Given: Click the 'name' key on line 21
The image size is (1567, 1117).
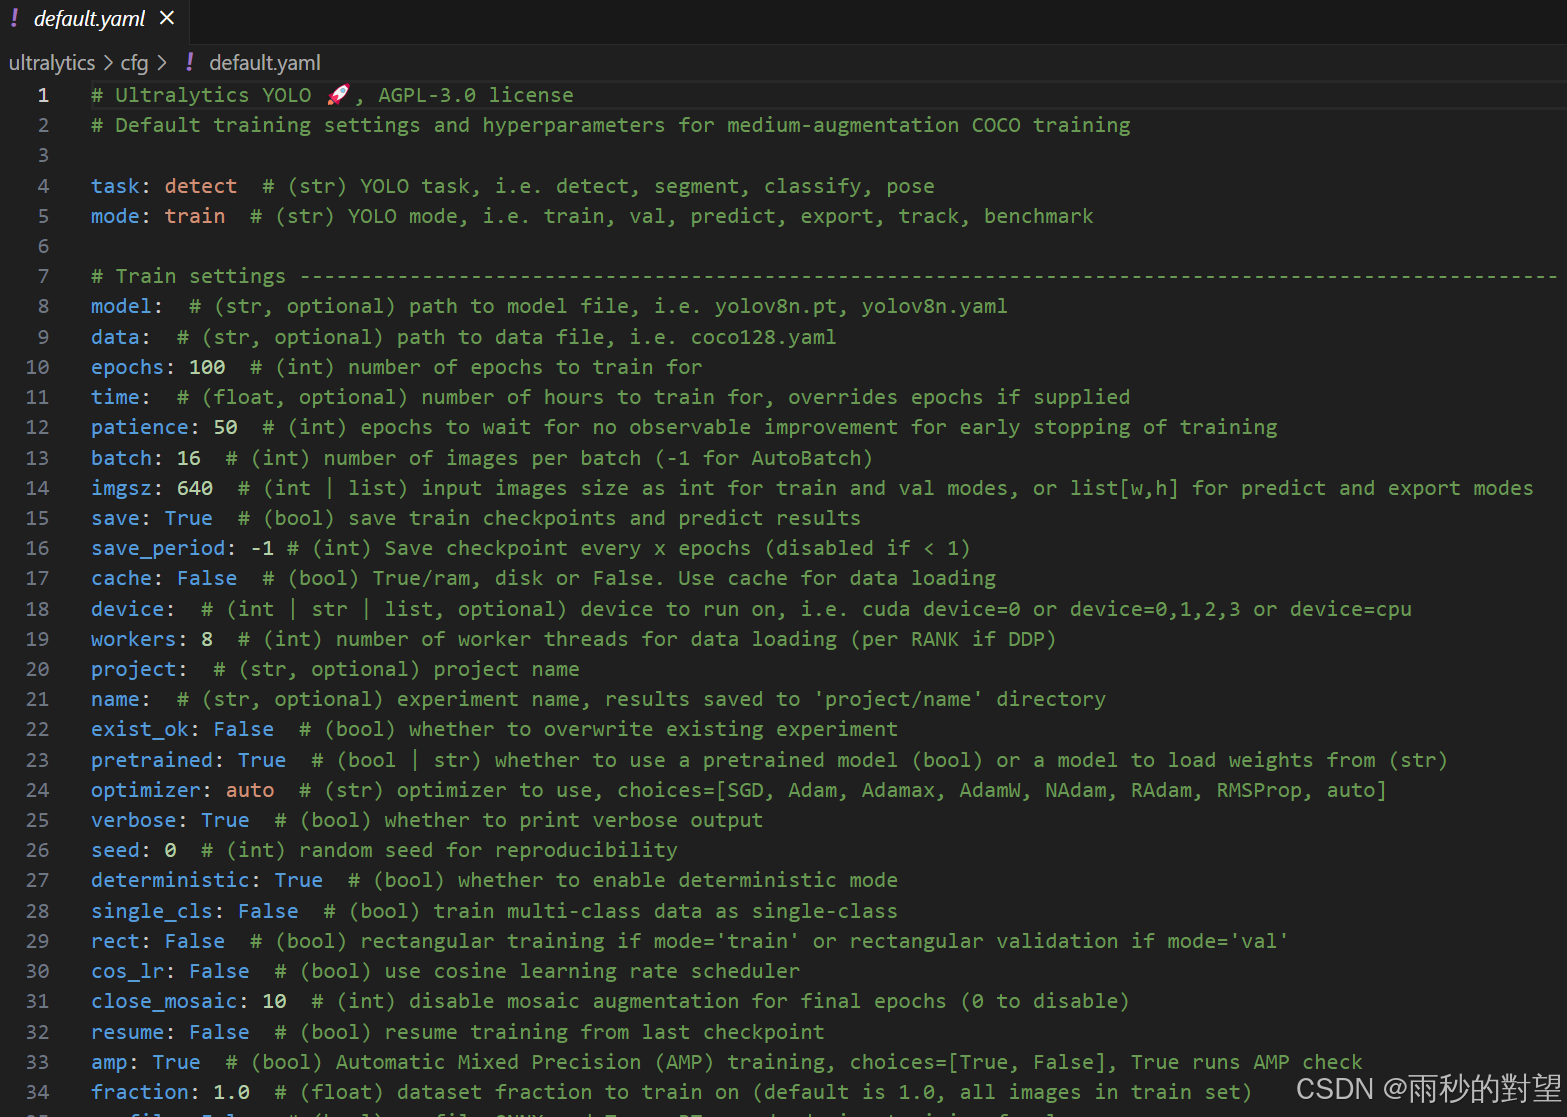Looking at the screenshot, I should click(115, 699).
